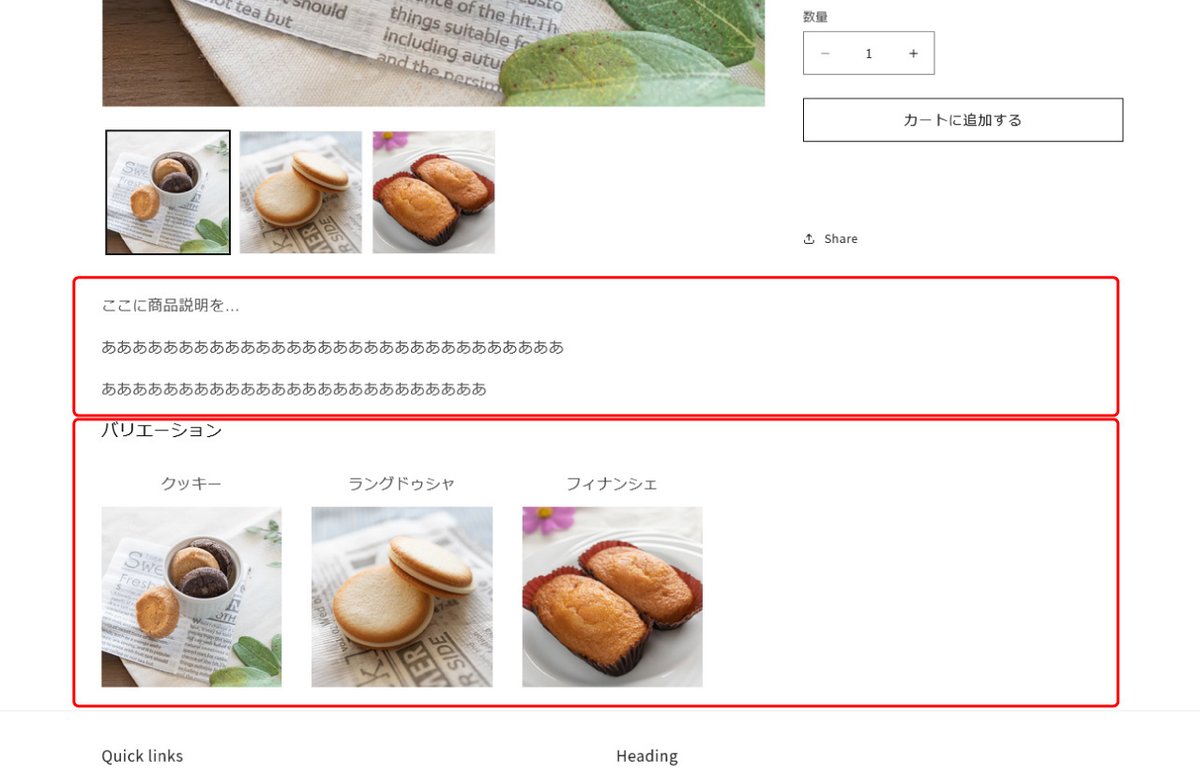
Task: Click the footer Heading title
Action: 647,756
